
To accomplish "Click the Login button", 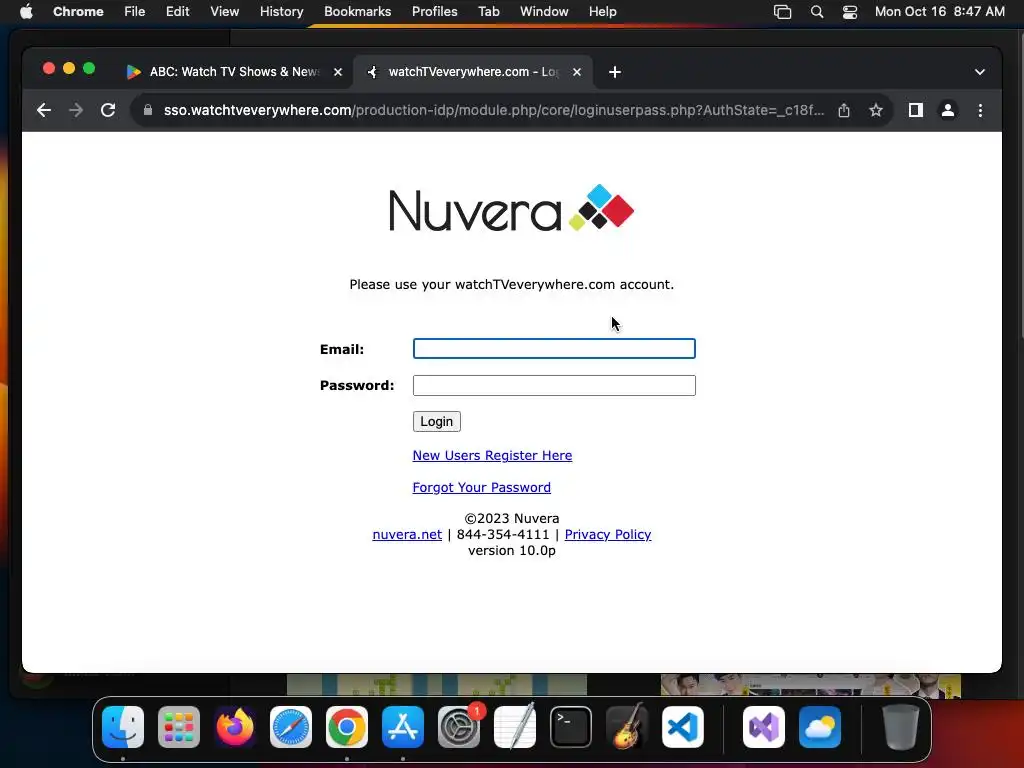I will click(x=436, y=421).
